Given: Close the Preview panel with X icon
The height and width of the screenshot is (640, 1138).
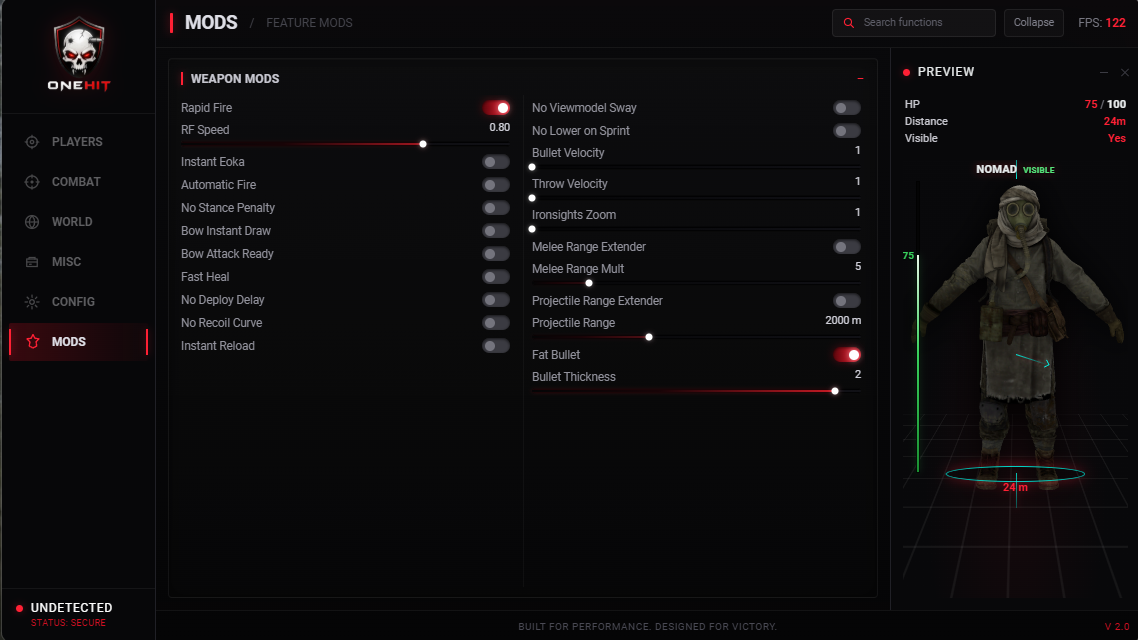Looking at the screenshot, I should point(1125,73).
